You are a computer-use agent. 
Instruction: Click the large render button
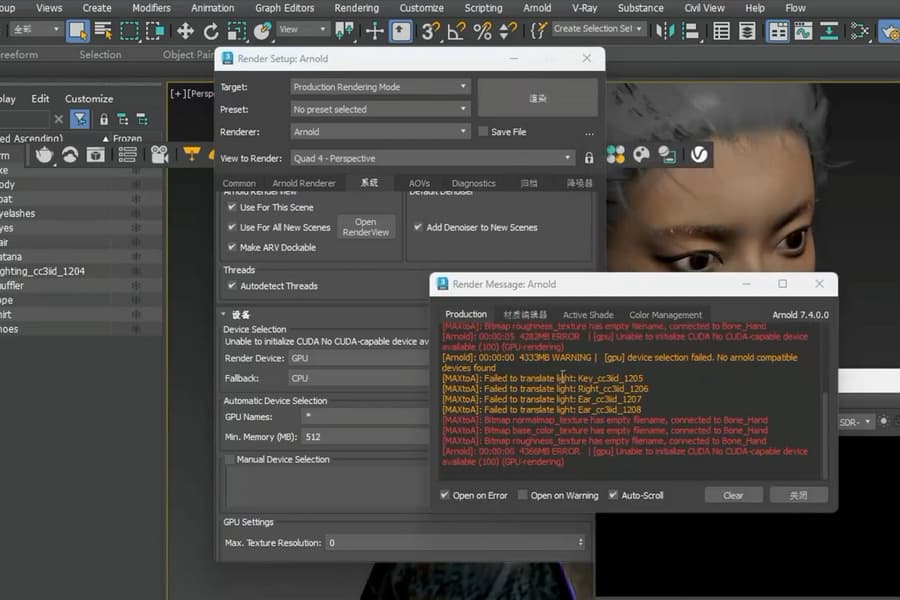pos(537,98)
